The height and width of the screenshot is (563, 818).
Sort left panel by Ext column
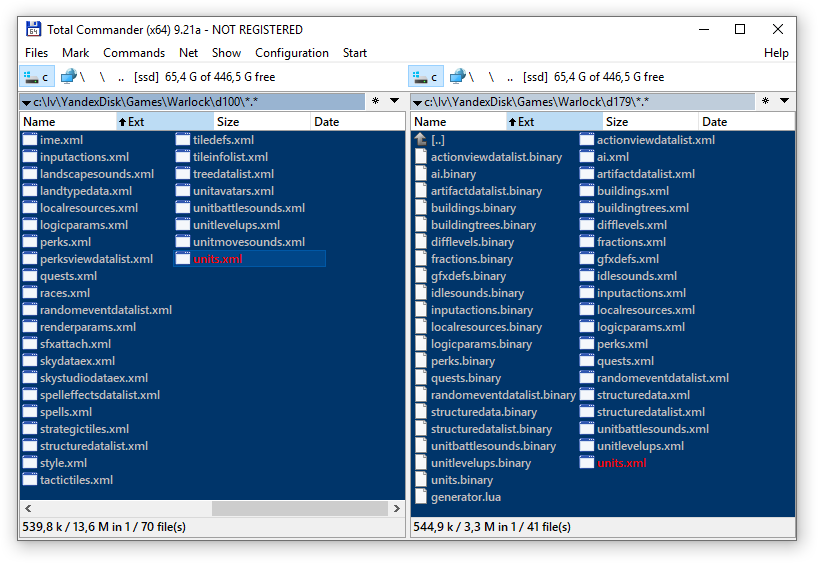165,122
